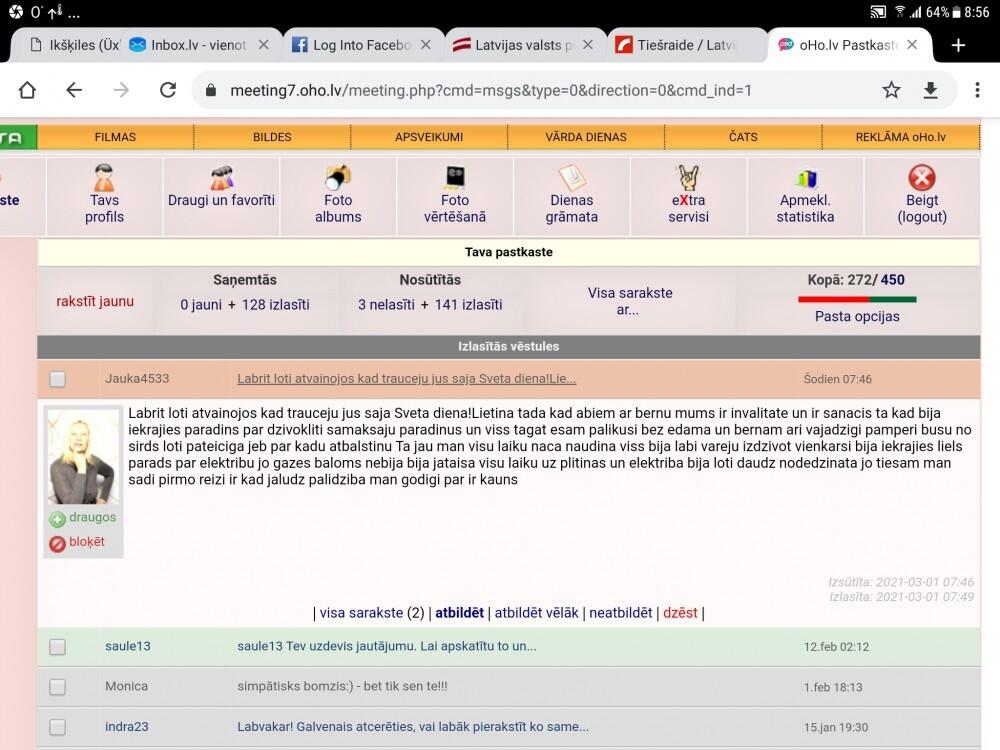
Task: Click atbildēt to reply
Action: coord(459,613)
